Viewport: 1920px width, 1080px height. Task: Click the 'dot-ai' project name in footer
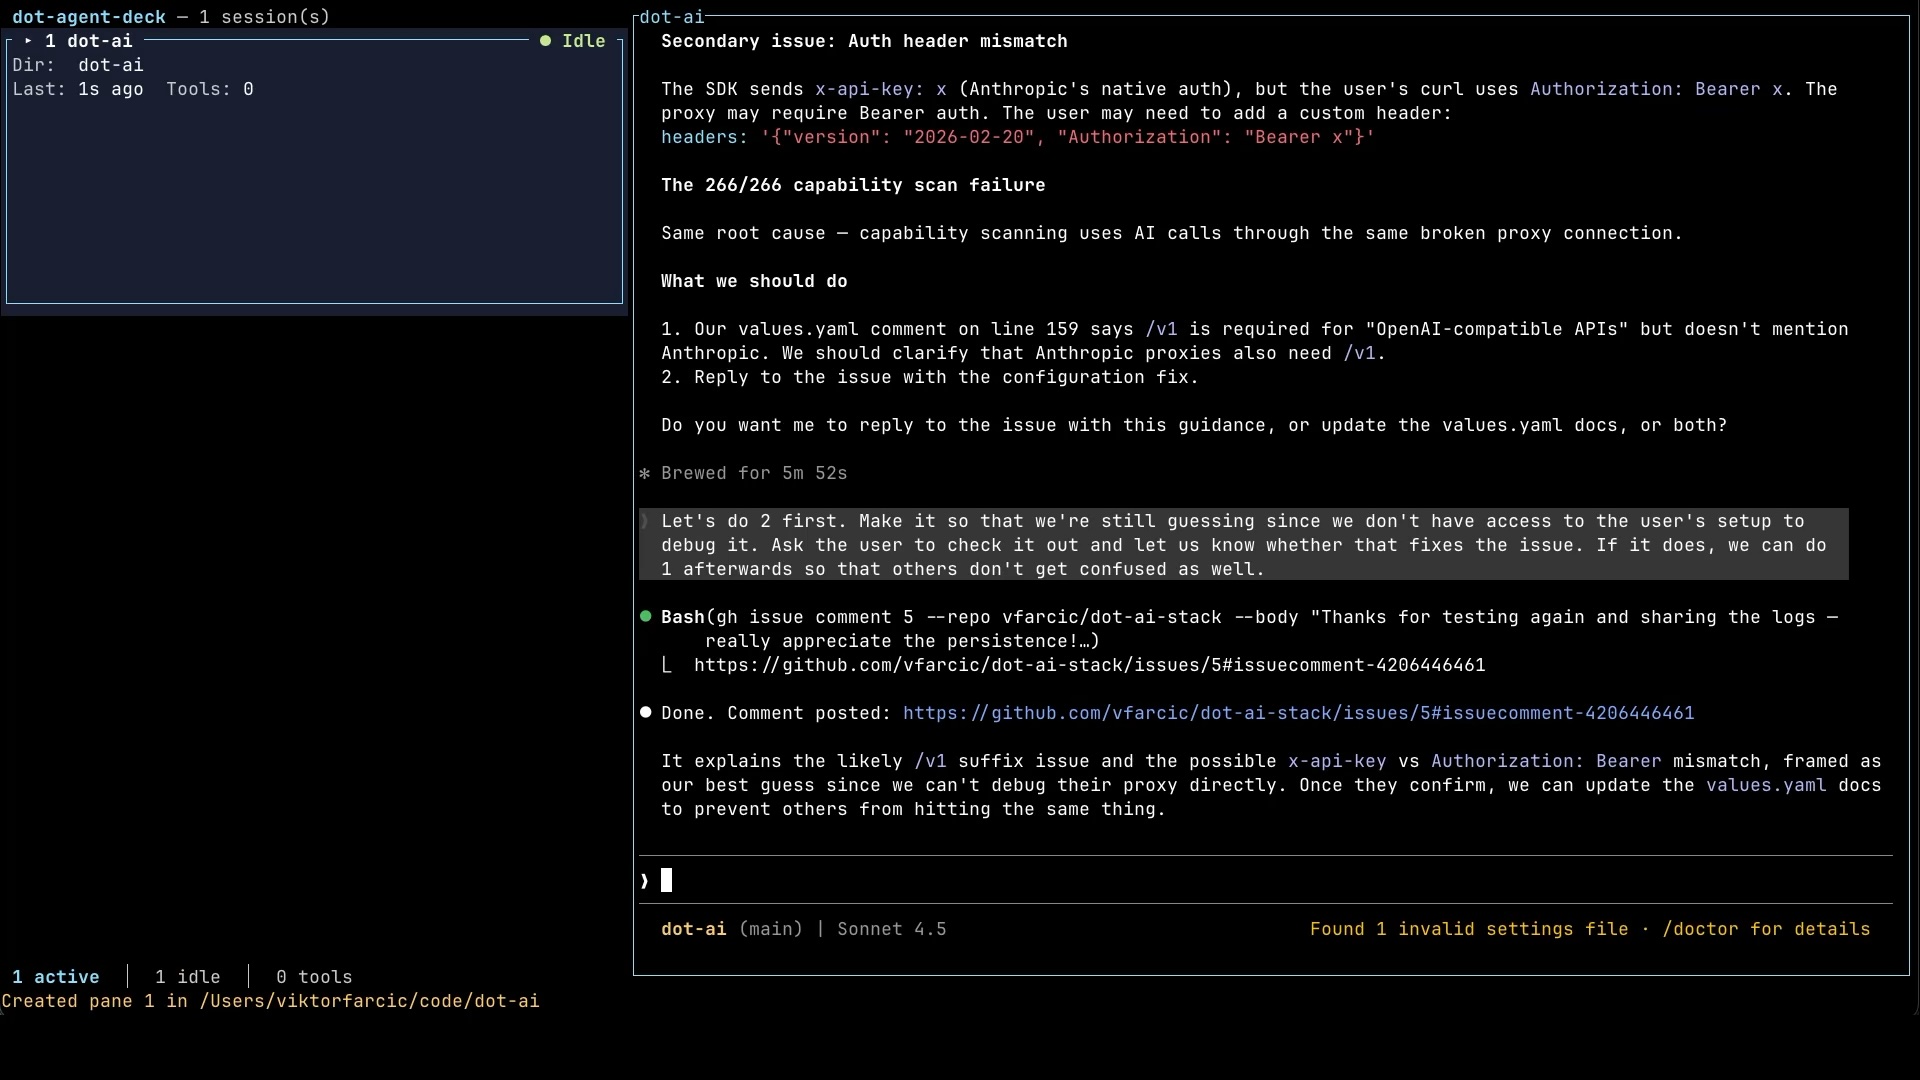tap(694, 929)
